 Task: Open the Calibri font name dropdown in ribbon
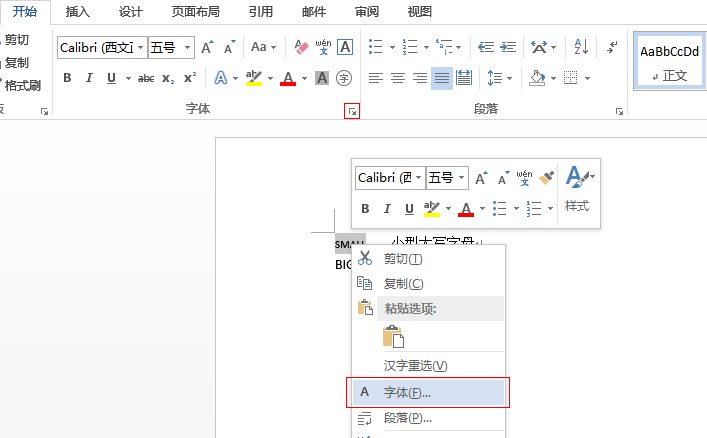click(x=140, y=47)
